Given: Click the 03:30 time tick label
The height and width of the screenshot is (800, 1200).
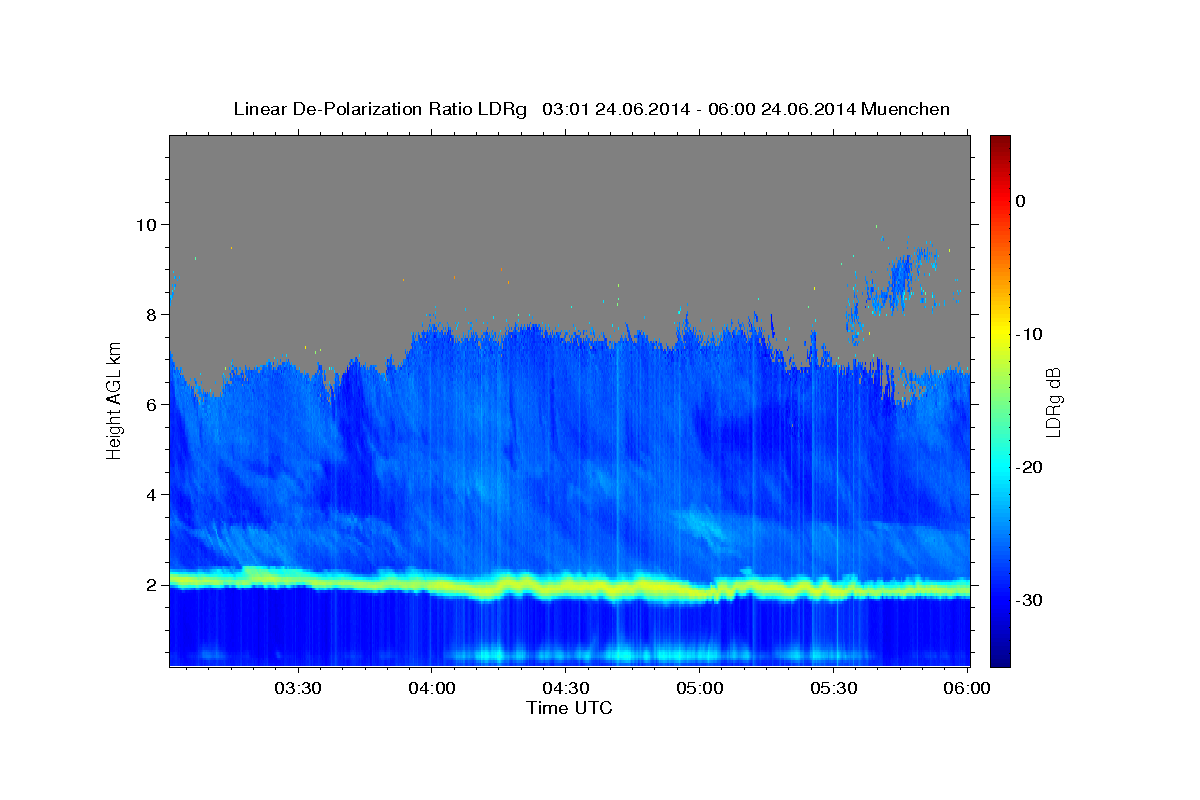Looking at the screenshot, I should coord(297,689).
